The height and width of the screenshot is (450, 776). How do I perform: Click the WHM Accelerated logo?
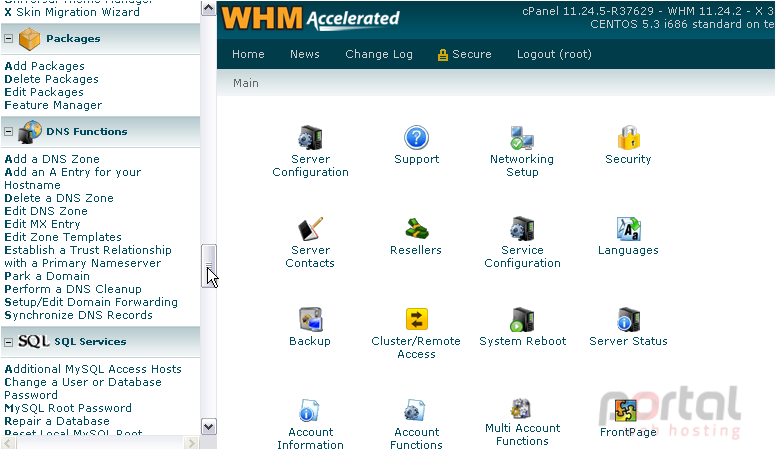pos(311,18)
